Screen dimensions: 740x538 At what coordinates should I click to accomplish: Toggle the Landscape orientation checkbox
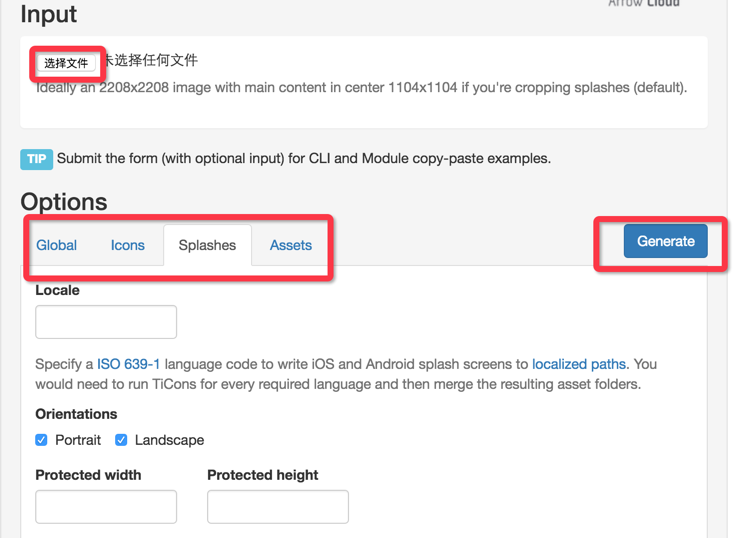pos(121,440)
